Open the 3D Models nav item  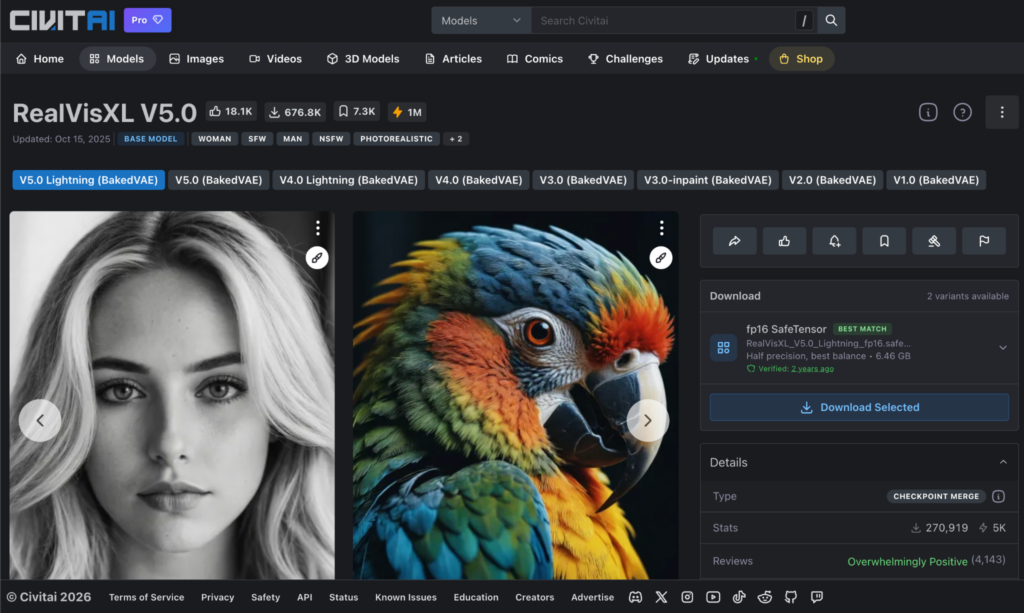coord(363,59)
